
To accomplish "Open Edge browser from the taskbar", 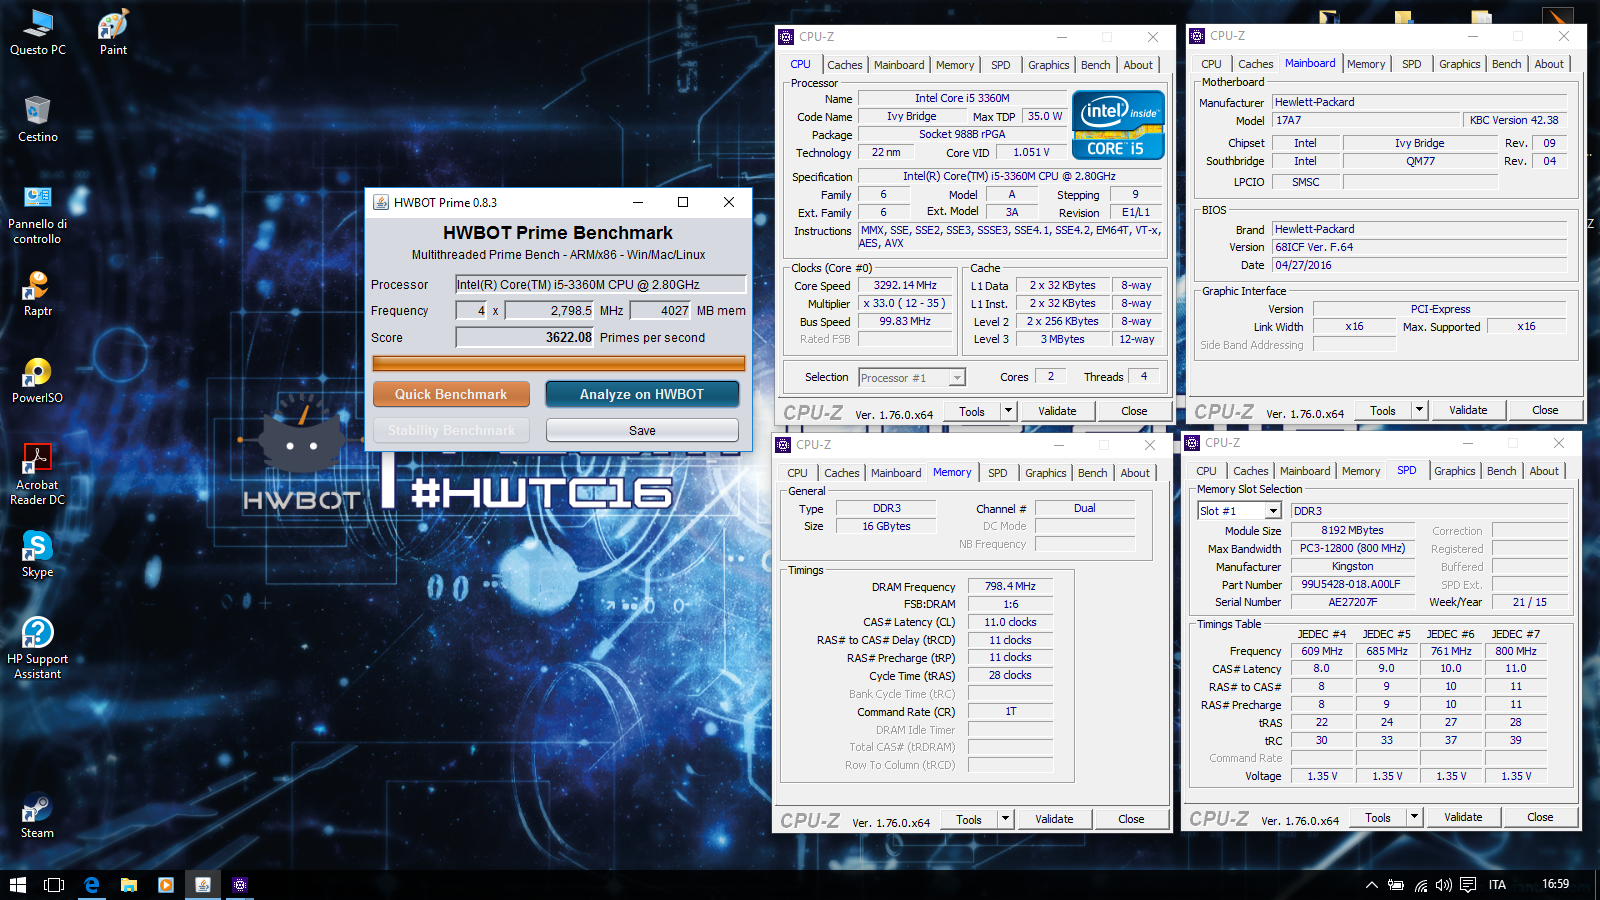I will (92, 885).
